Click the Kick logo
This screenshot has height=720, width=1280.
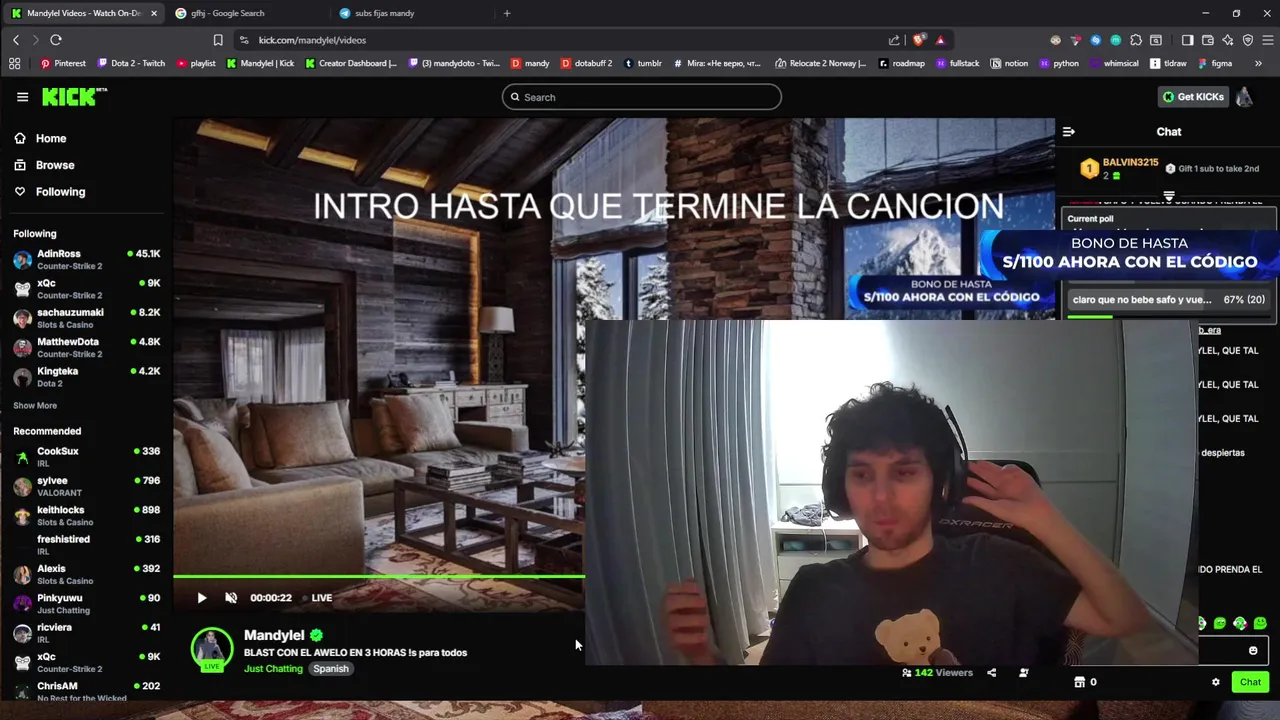point(74,97)
